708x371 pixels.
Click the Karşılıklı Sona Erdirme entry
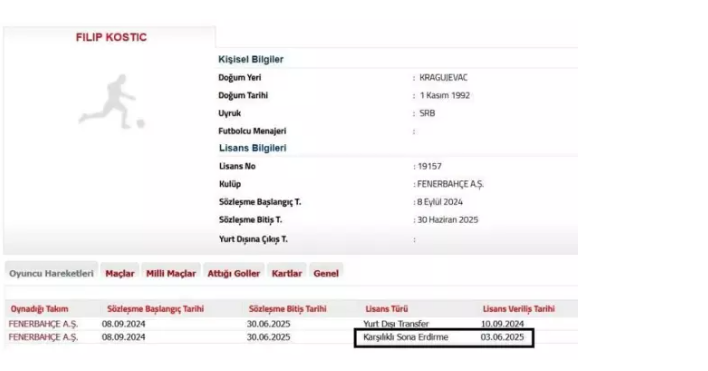pyautogui.click(x=405, y=337)
